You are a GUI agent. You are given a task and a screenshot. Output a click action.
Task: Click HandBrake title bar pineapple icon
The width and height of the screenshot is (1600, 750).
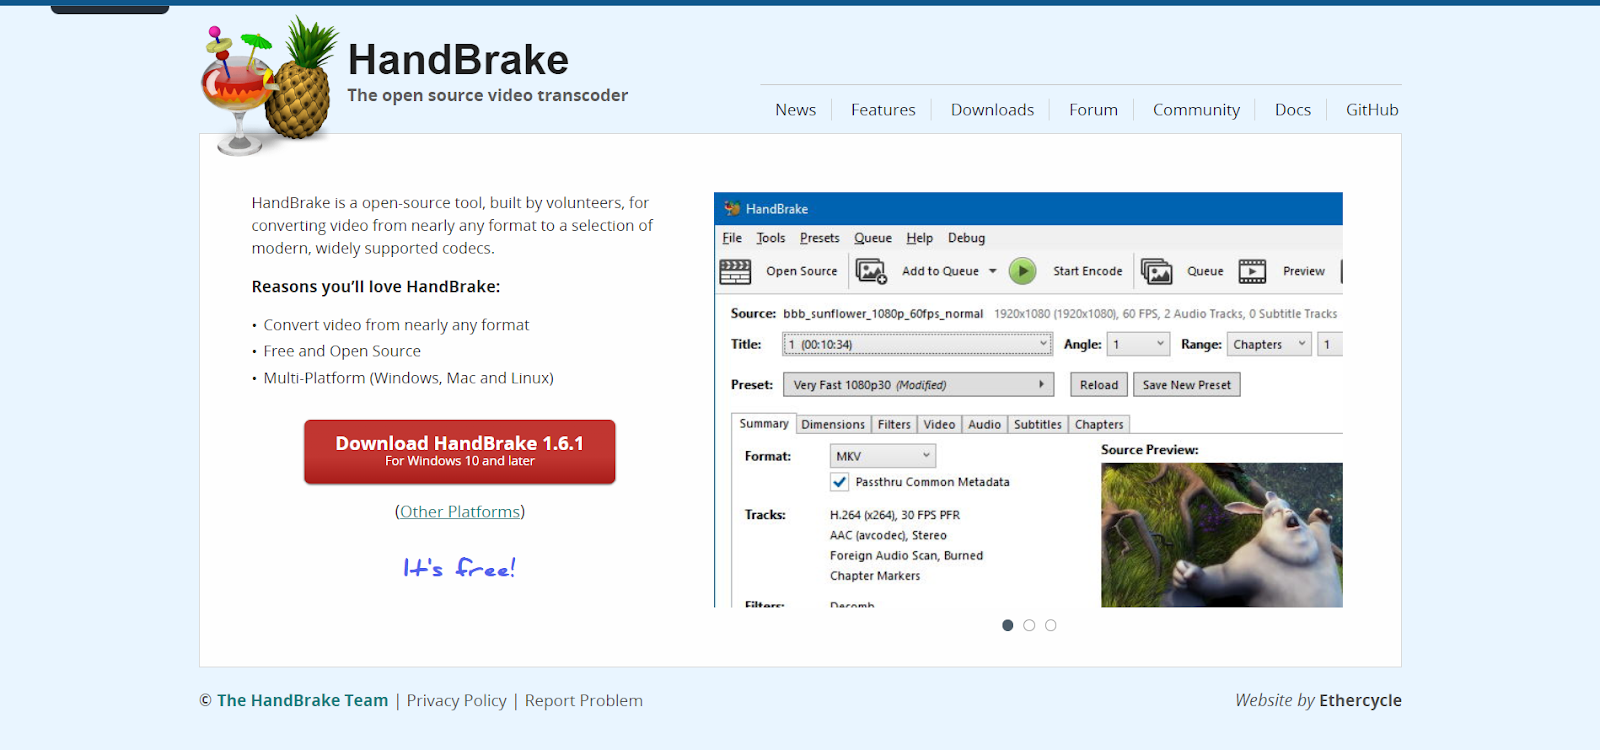(732, 208)
